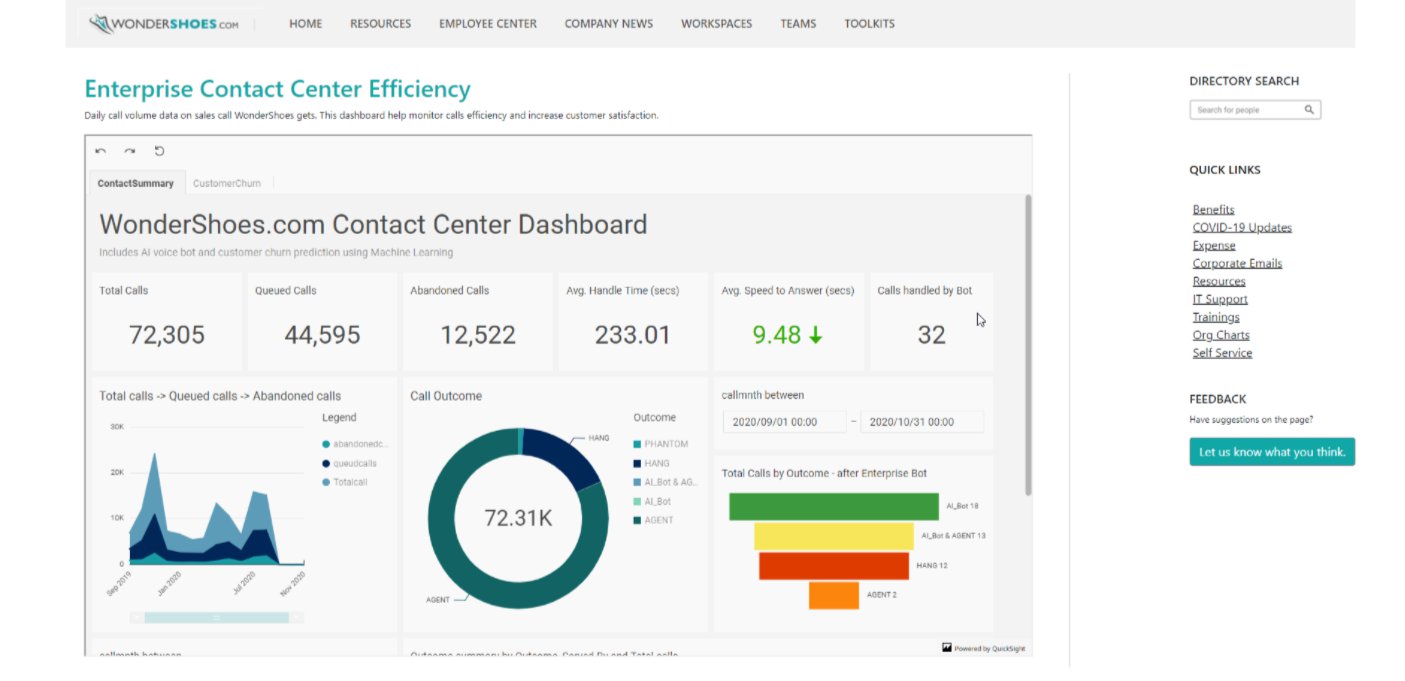Open the Benefits quick link
1405x681 pixels.
coord(1213,209)
